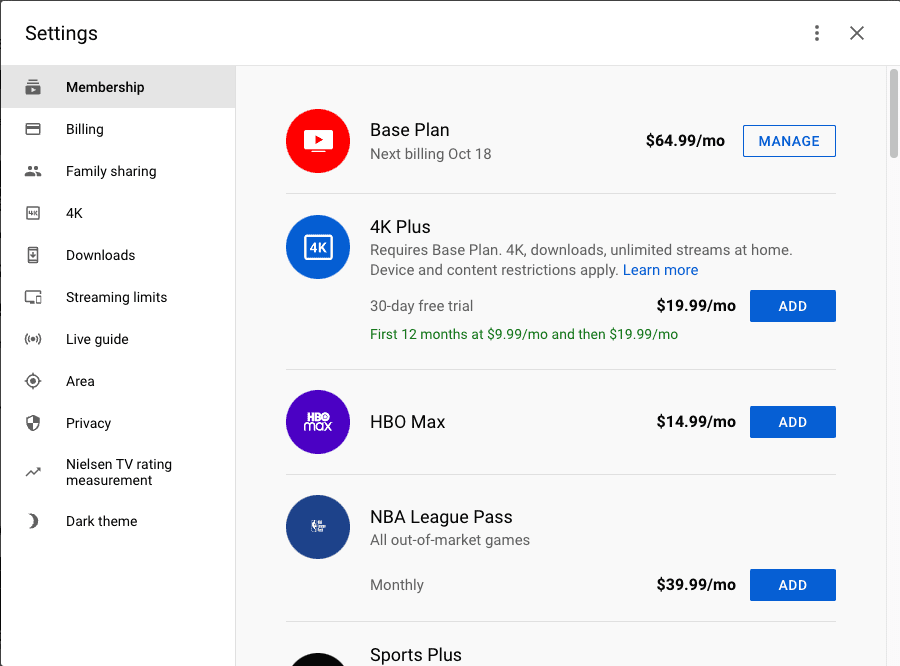Switch to Dark theme
The height and width of the screenshot is (666, 900).
click(x=101, y=521)
